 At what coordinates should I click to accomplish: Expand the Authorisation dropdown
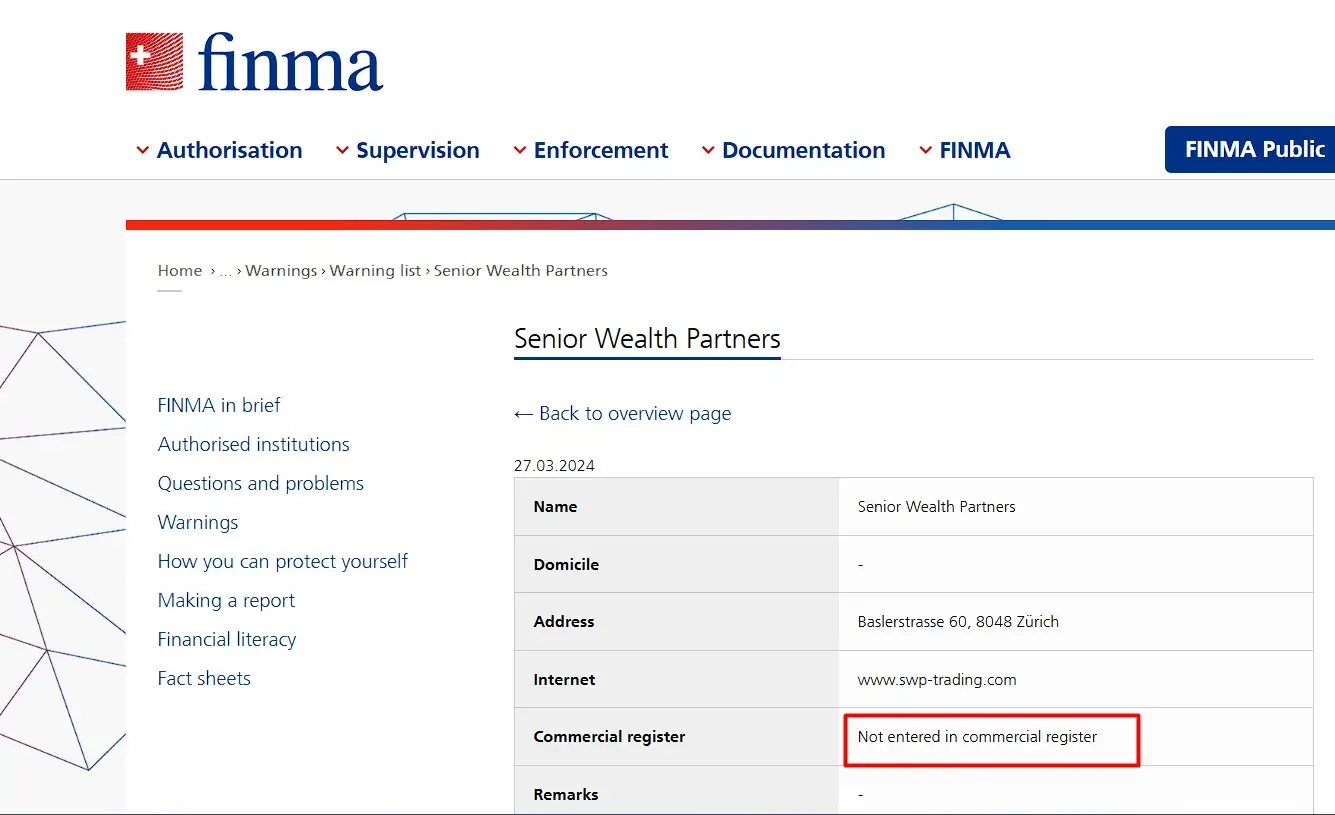229,150
